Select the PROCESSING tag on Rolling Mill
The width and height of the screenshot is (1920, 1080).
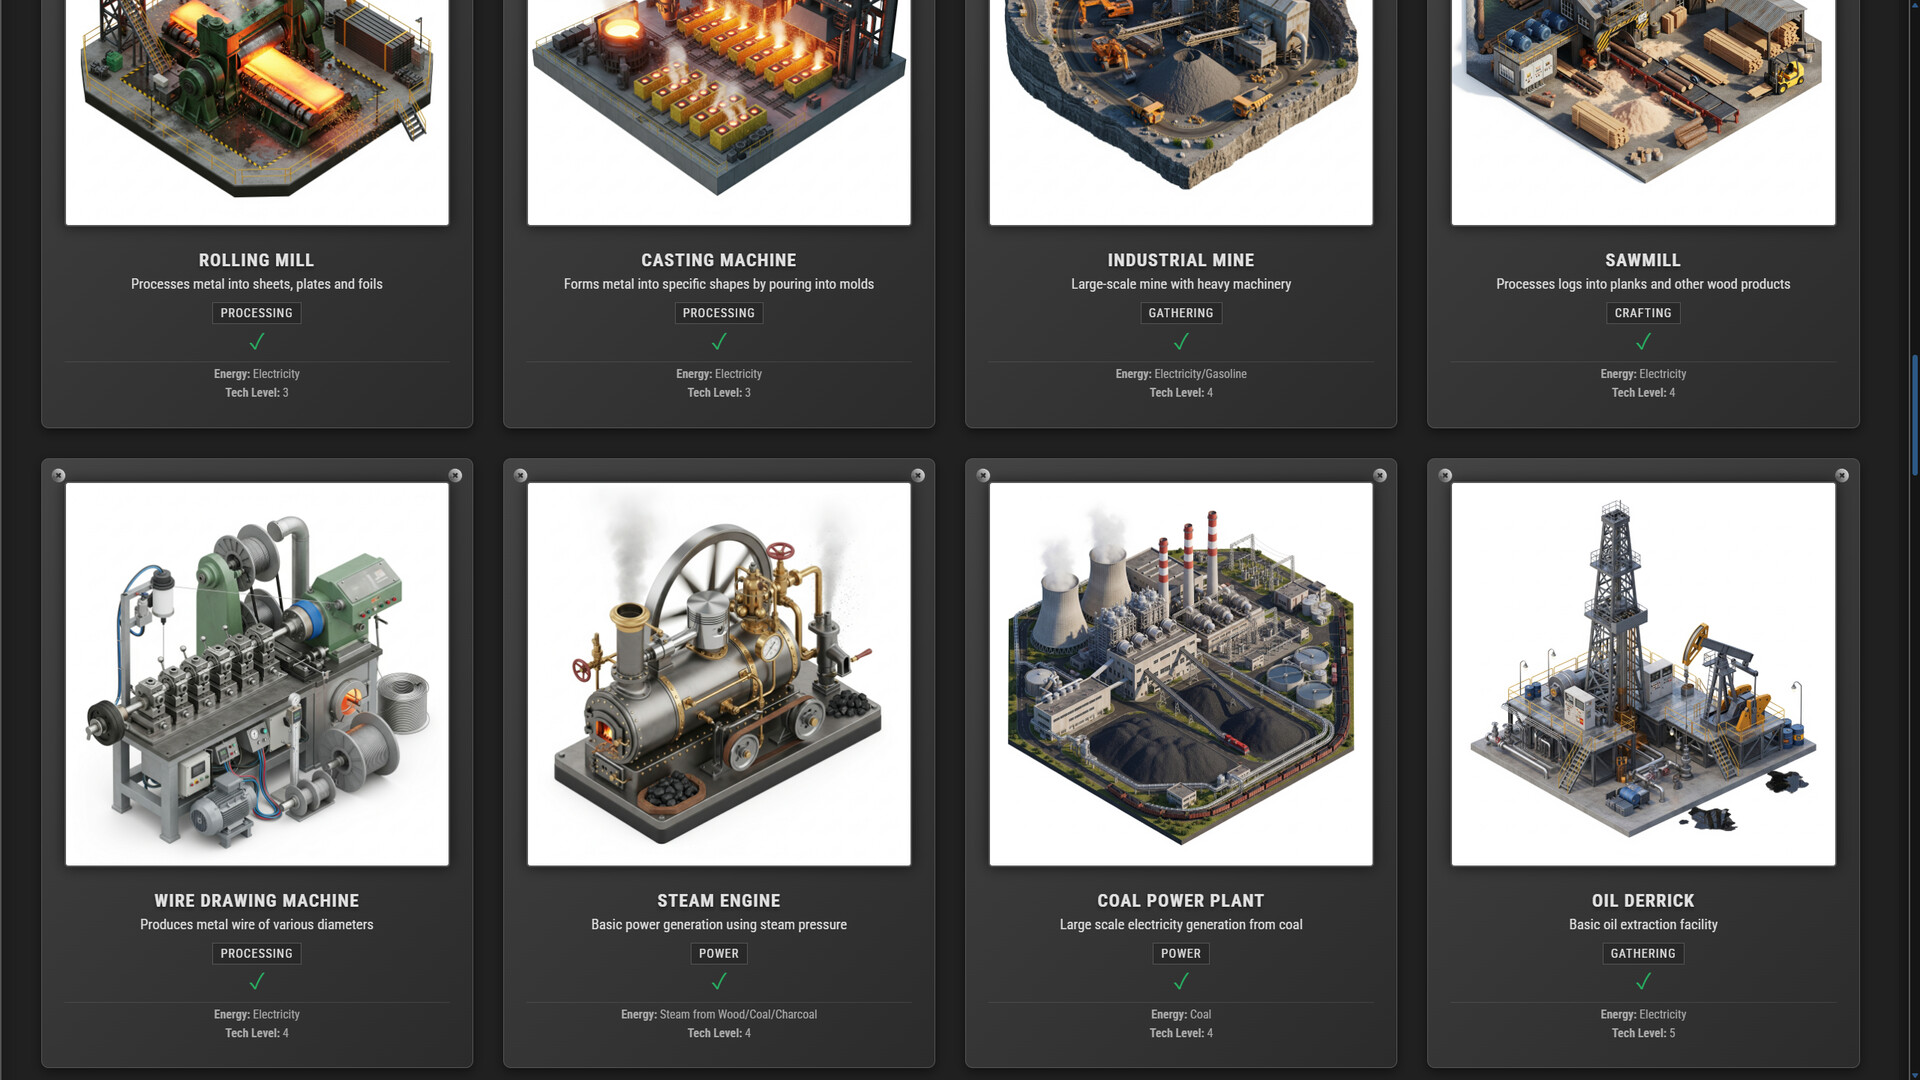257,313
